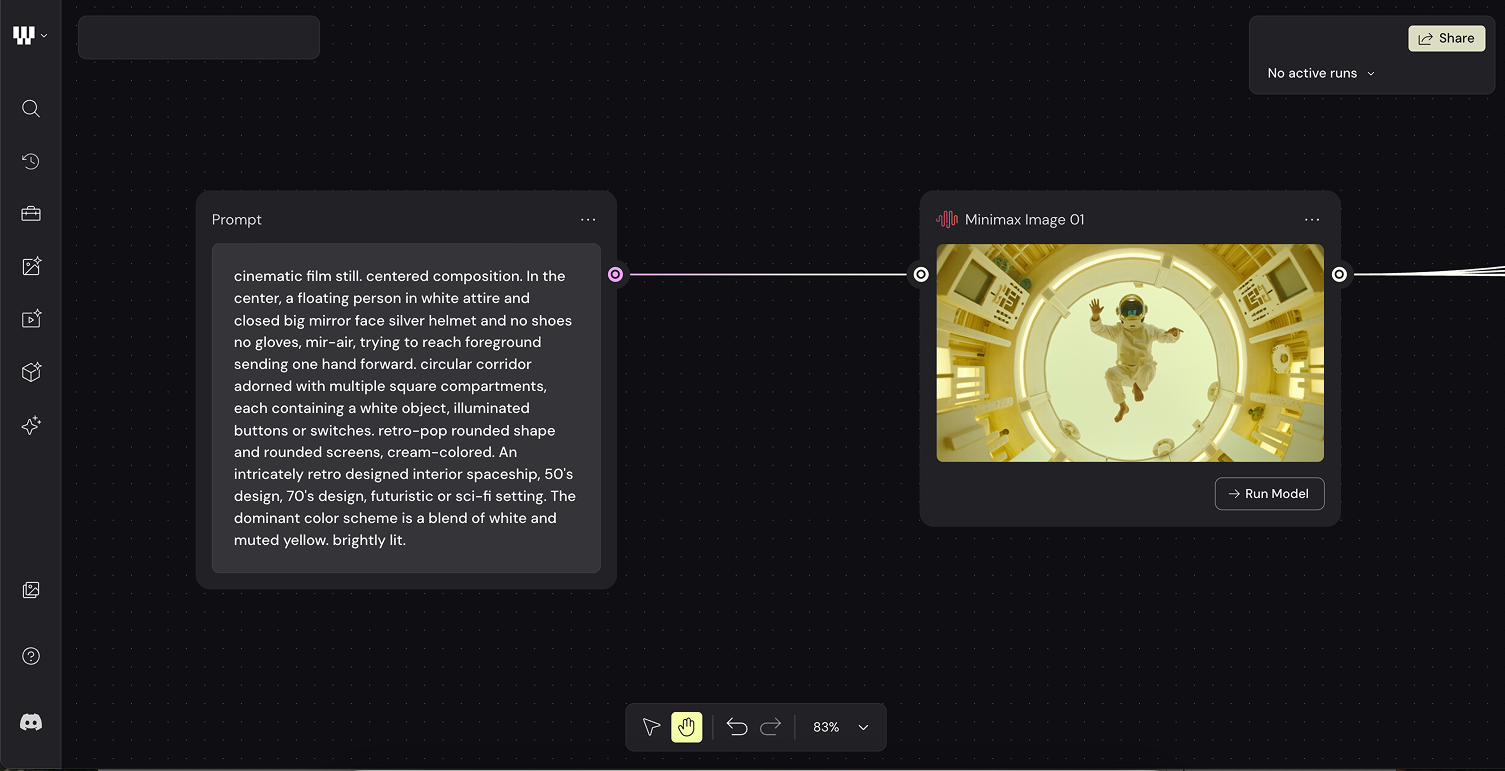Image resolution: width=1505 pixels, height=771 pixels.
Task: Select the image models sidebar icon
Action: click(31, 266)
